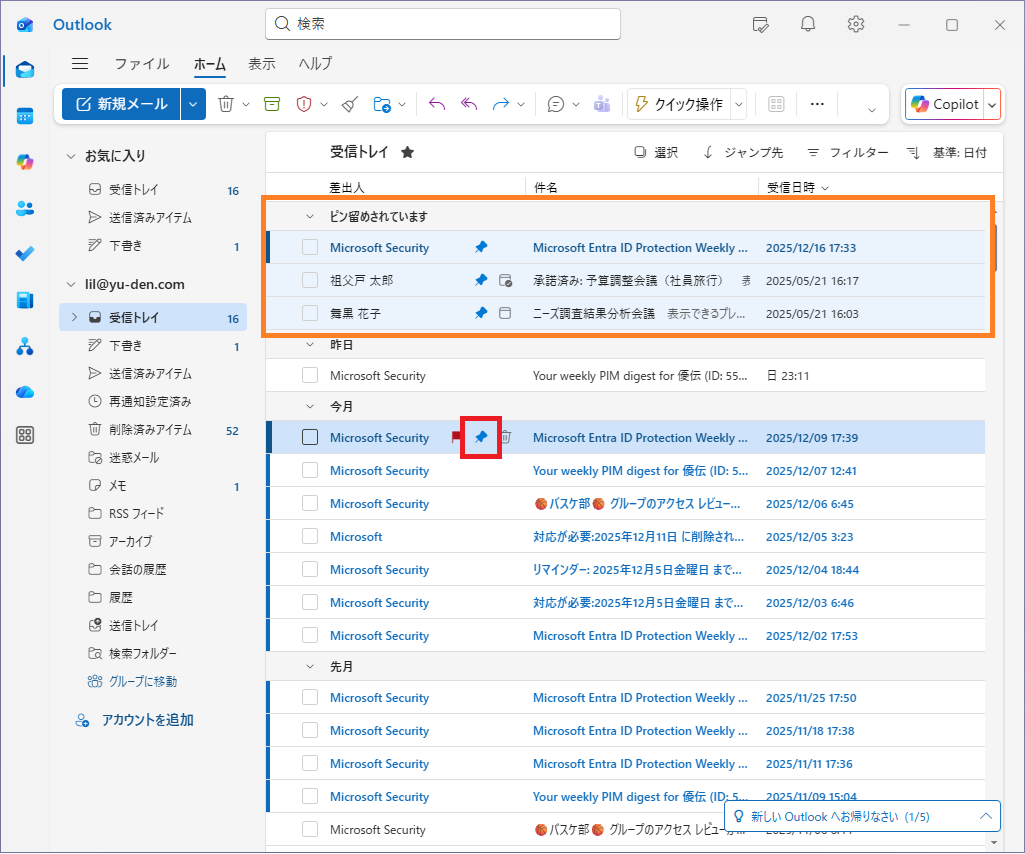
Task: Open the notifications bell
Action: click(x=808, y=24)
